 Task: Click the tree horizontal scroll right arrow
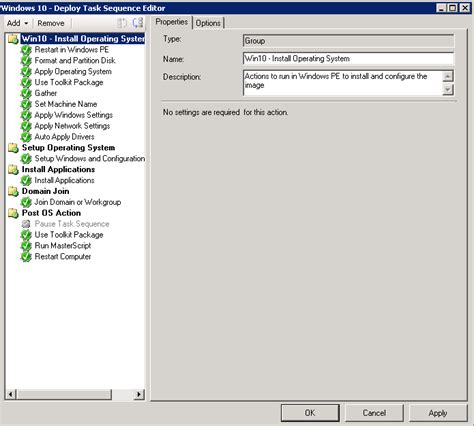[x=139, y=395]
